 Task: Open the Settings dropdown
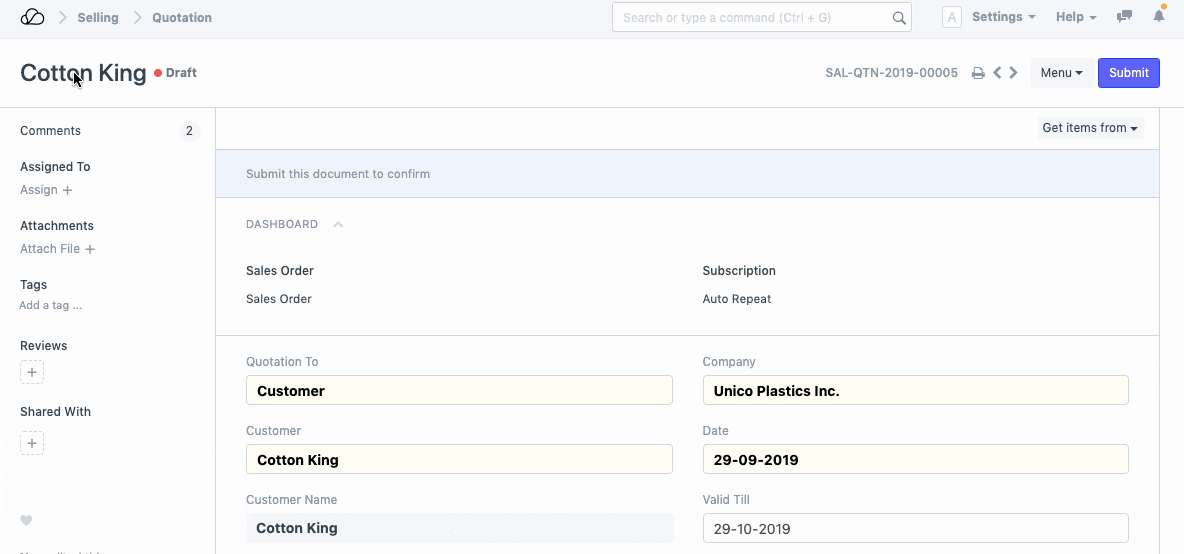tap(1003, 17)
